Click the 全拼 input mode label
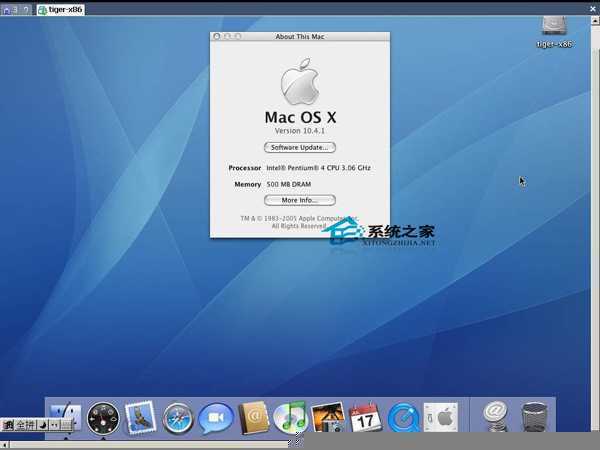Screen dimensions: 600x450 pyautogui.click(x=26, y=425)
